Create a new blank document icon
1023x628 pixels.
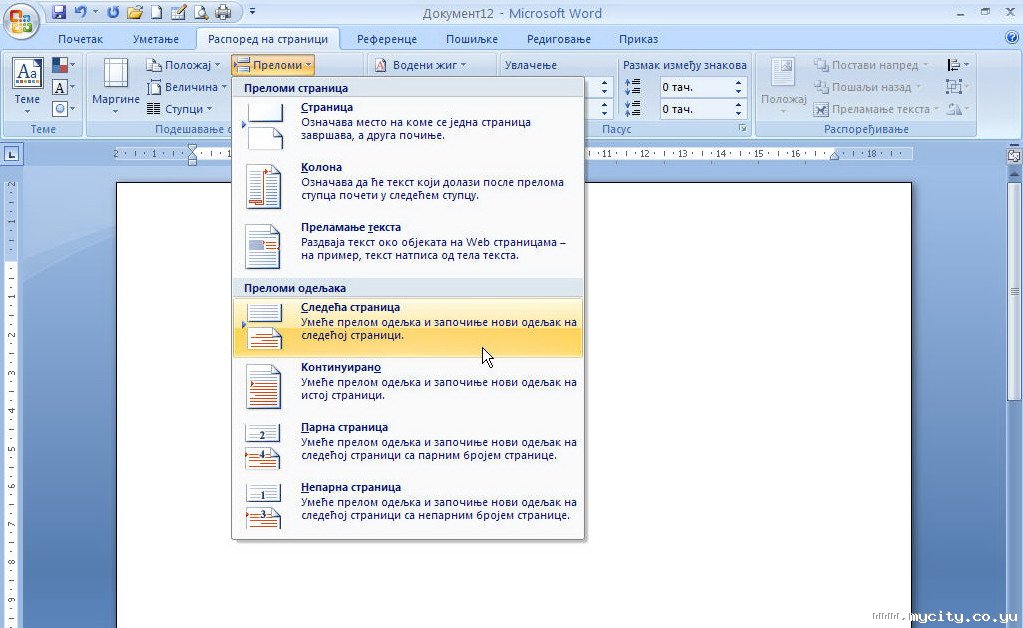coord(157,12)
